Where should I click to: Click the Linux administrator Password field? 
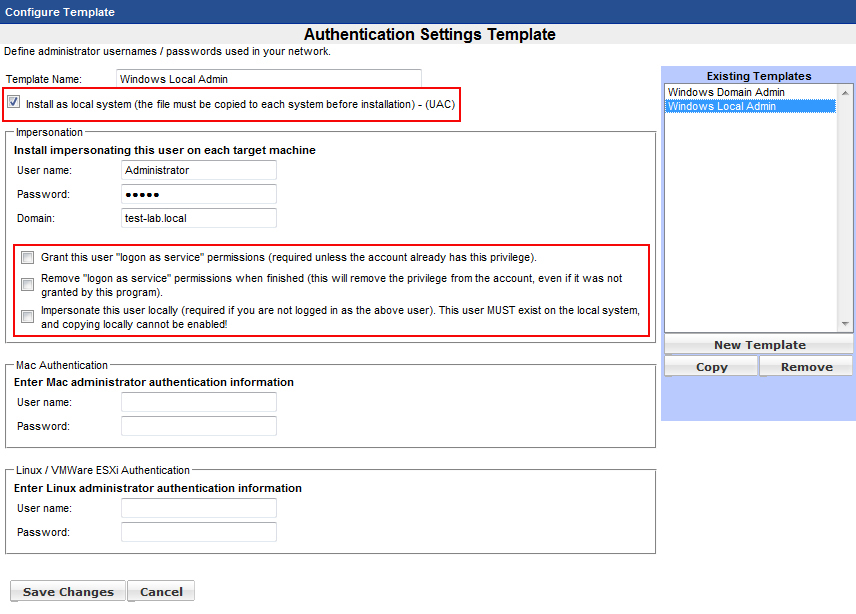coord(198,532)
